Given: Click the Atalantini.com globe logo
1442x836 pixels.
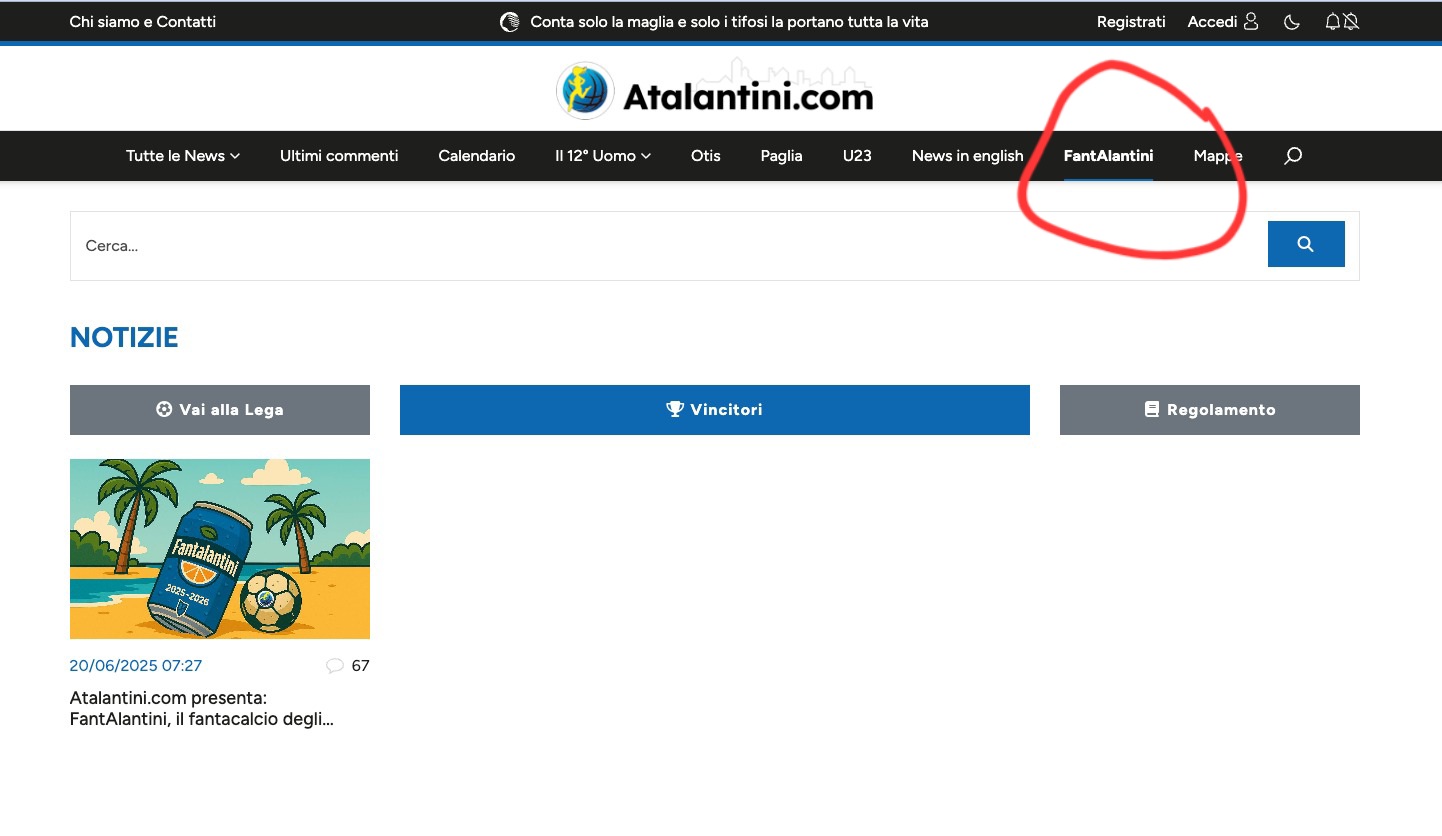Looking at the screenshot, I should [x=585, y=92].
